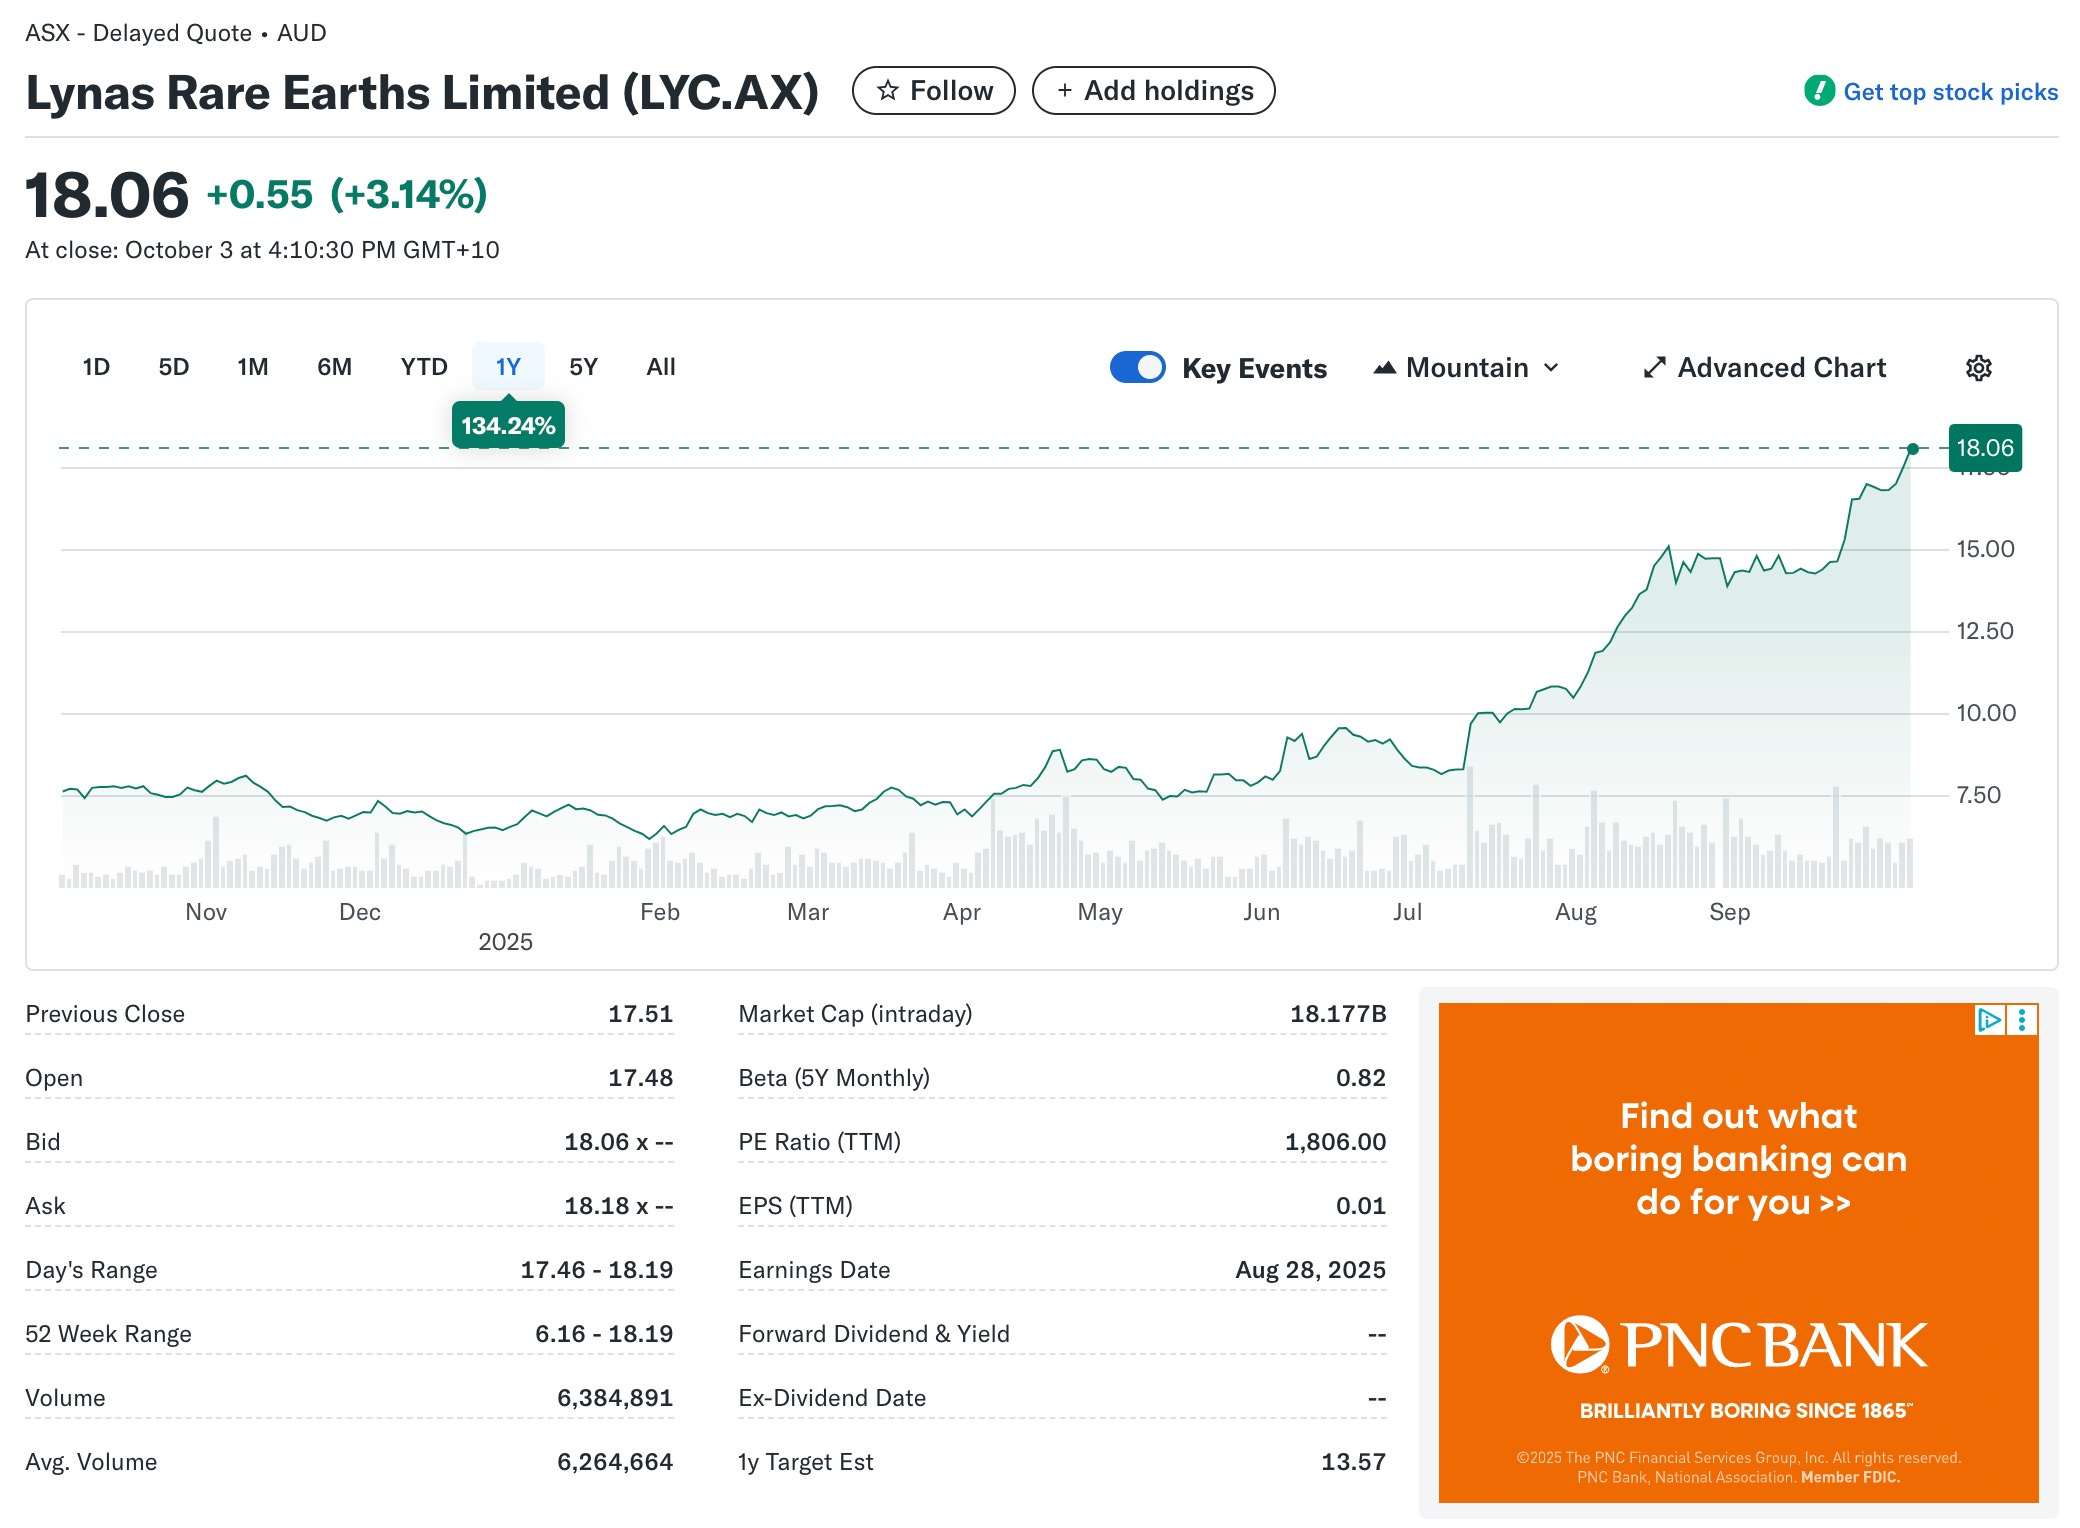Click the plus icon for Add holdings

(1065, 91)
